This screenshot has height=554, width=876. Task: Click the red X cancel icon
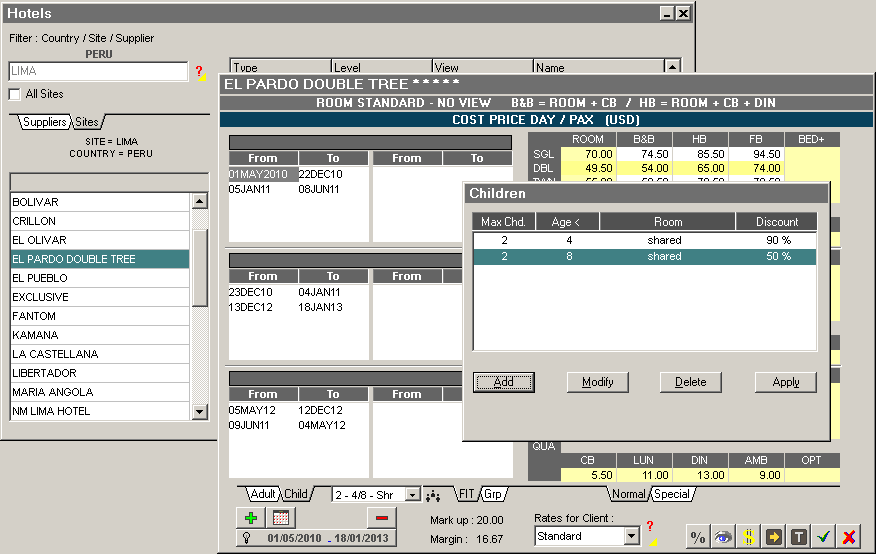click(849, 537)
